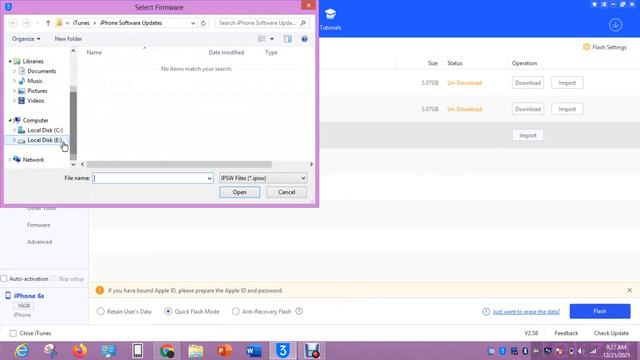Select Anti-Recovery Flash option
Viewport: 640px width, 360px height.
point(236,311)
